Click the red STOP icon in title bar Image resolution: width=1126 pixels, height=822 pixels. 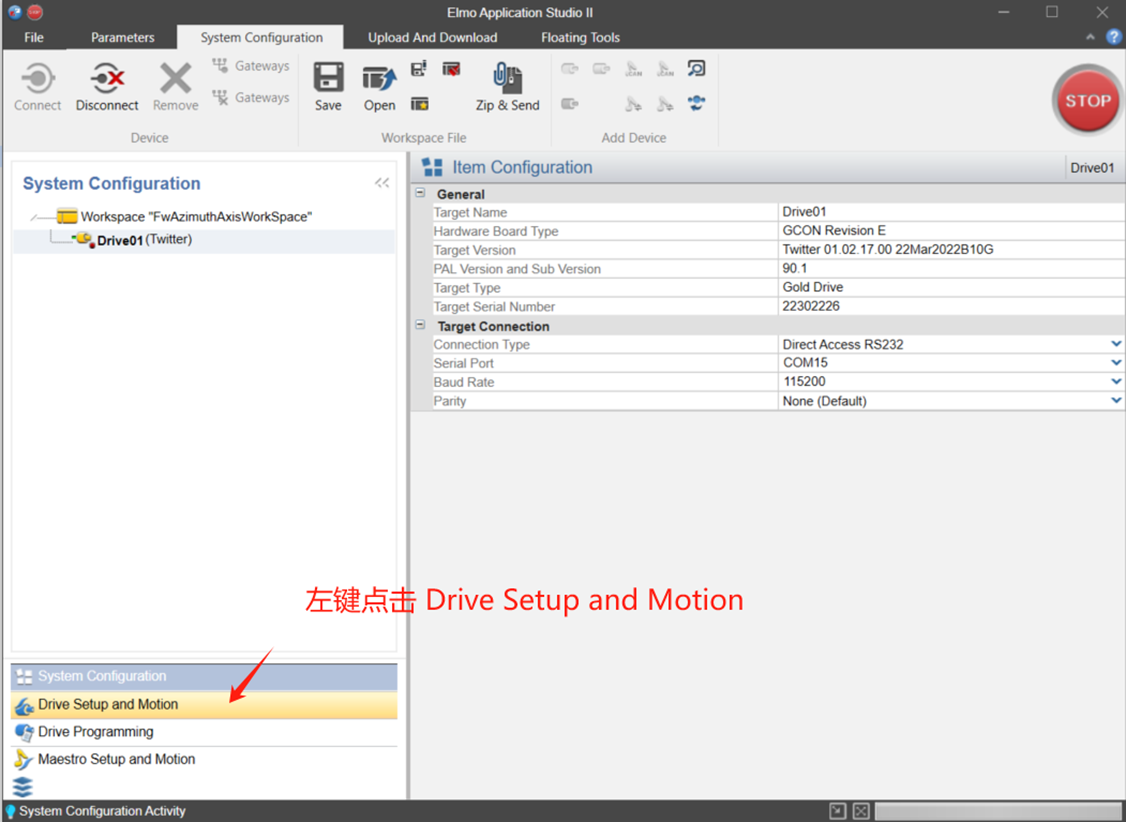pyautogui.click(x=34, y=12)
